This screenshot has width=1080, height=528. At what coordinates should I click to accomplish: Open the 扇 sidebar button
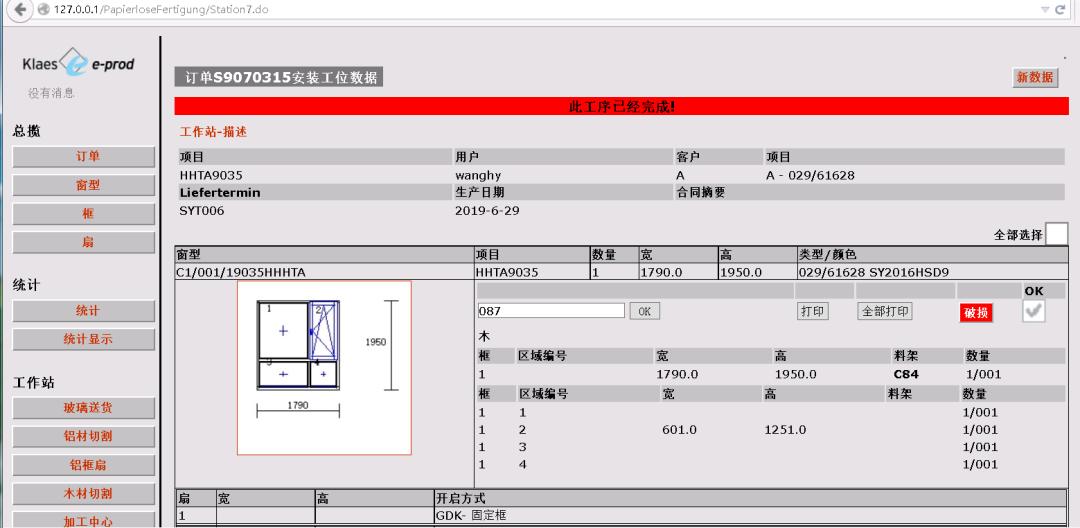(84, 242)
